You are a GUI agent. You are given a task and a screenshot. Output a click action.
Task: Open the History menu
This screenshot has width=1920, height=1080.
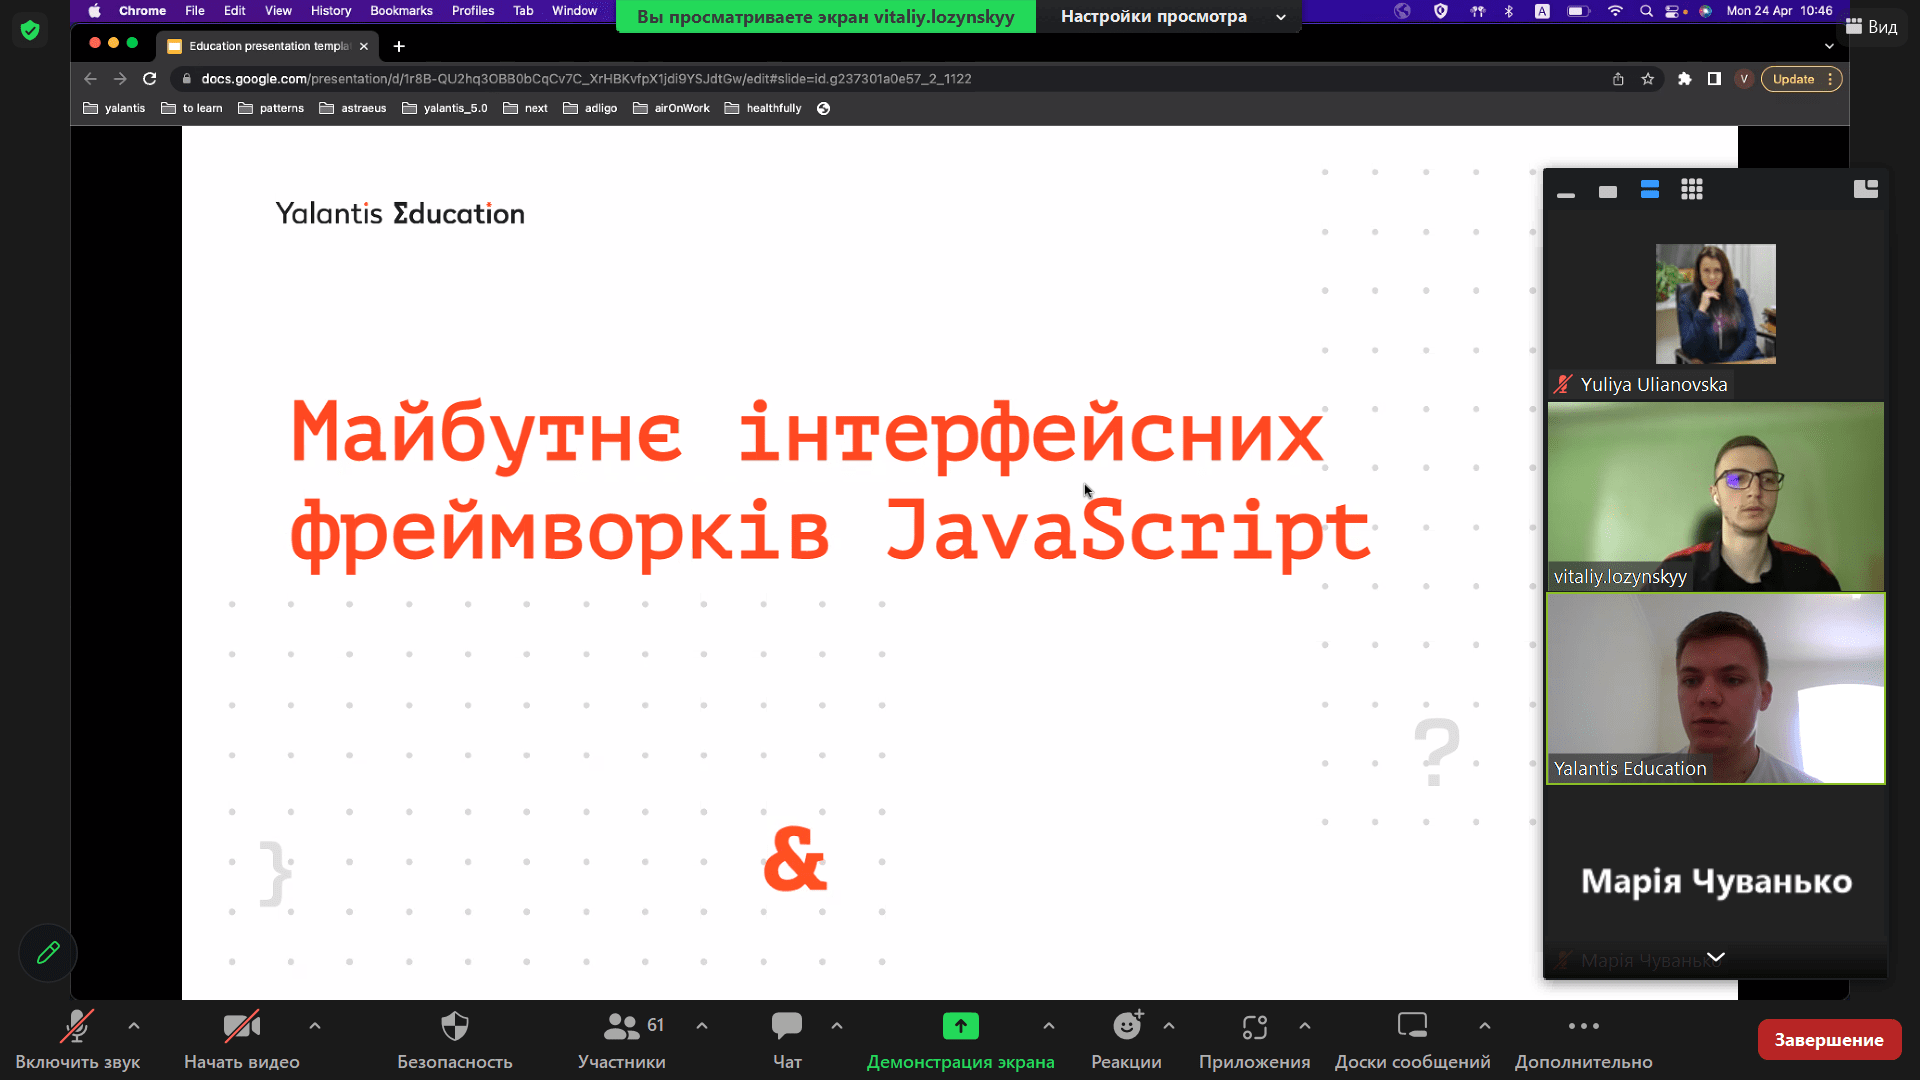(x=331, y=11)
